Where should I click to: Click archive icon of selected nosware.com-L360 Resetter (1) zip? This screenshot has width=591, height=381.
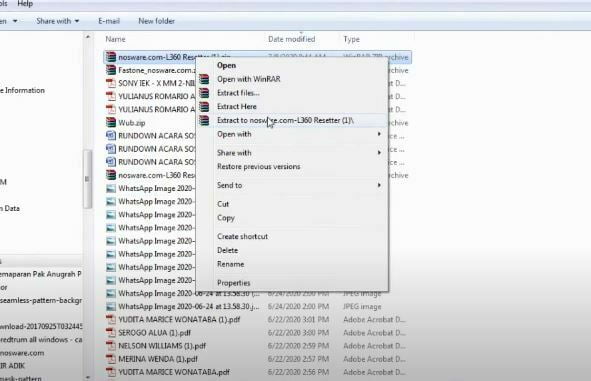pos(111,57)
